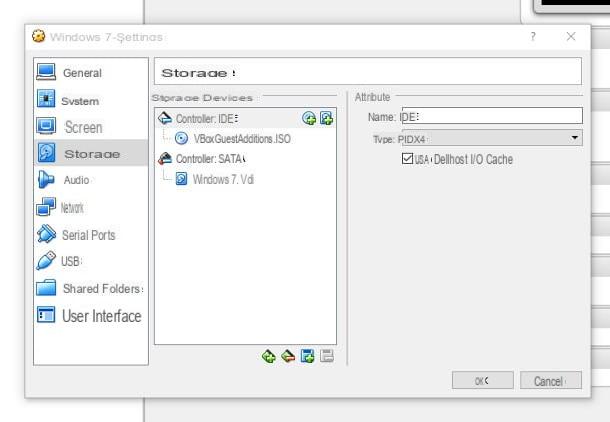Add optical drive to IDE controller
Image resolution: width=610 pixels, height=422 pixels.
click(x=309, y=118)
